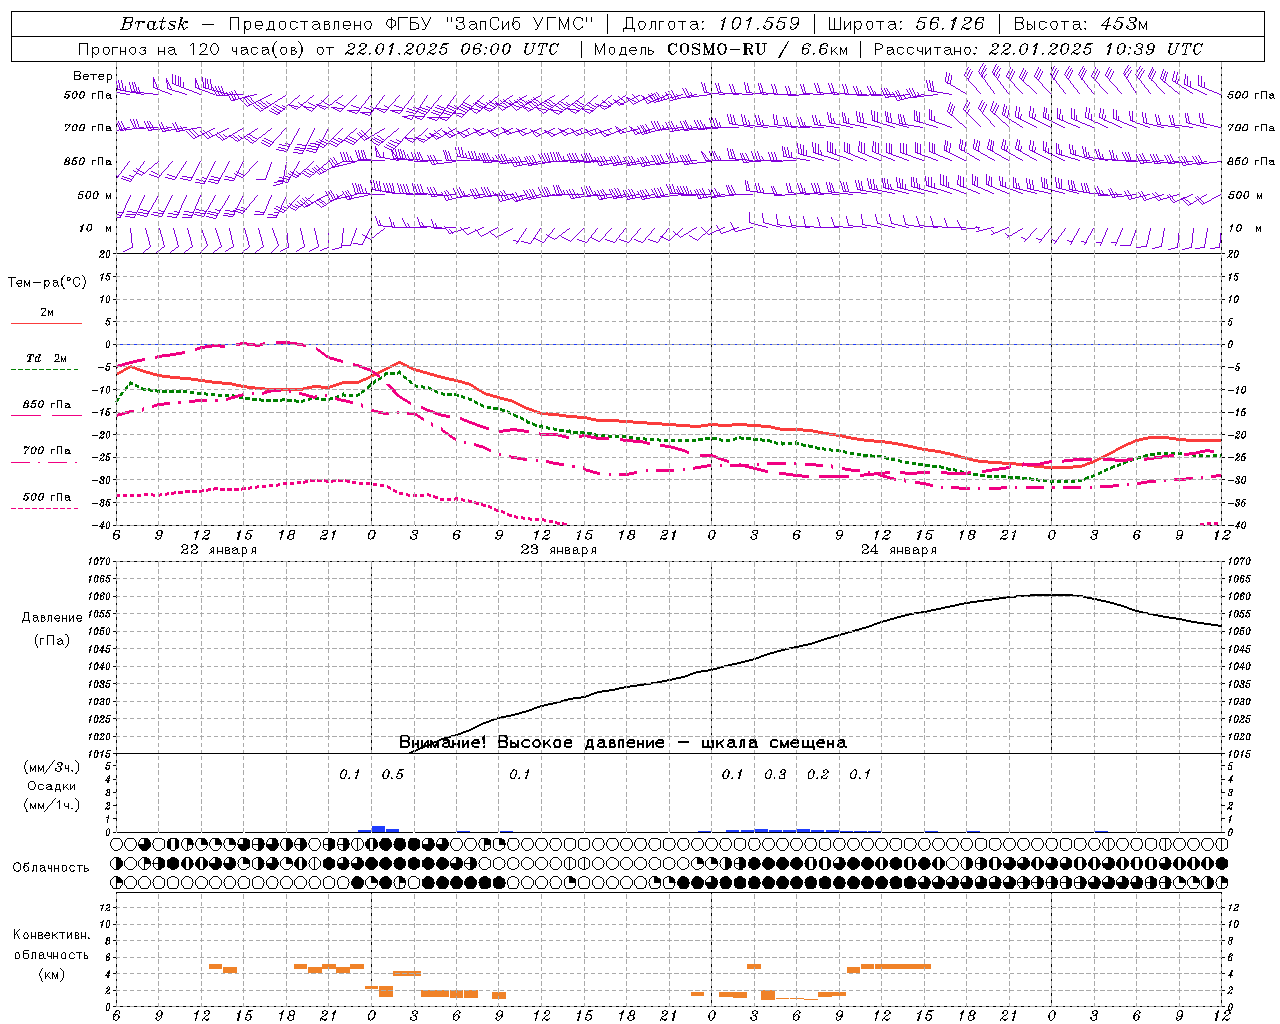Select the Долгота: 101.559 header field
1280x1024 pixels.
click(711, 24)
